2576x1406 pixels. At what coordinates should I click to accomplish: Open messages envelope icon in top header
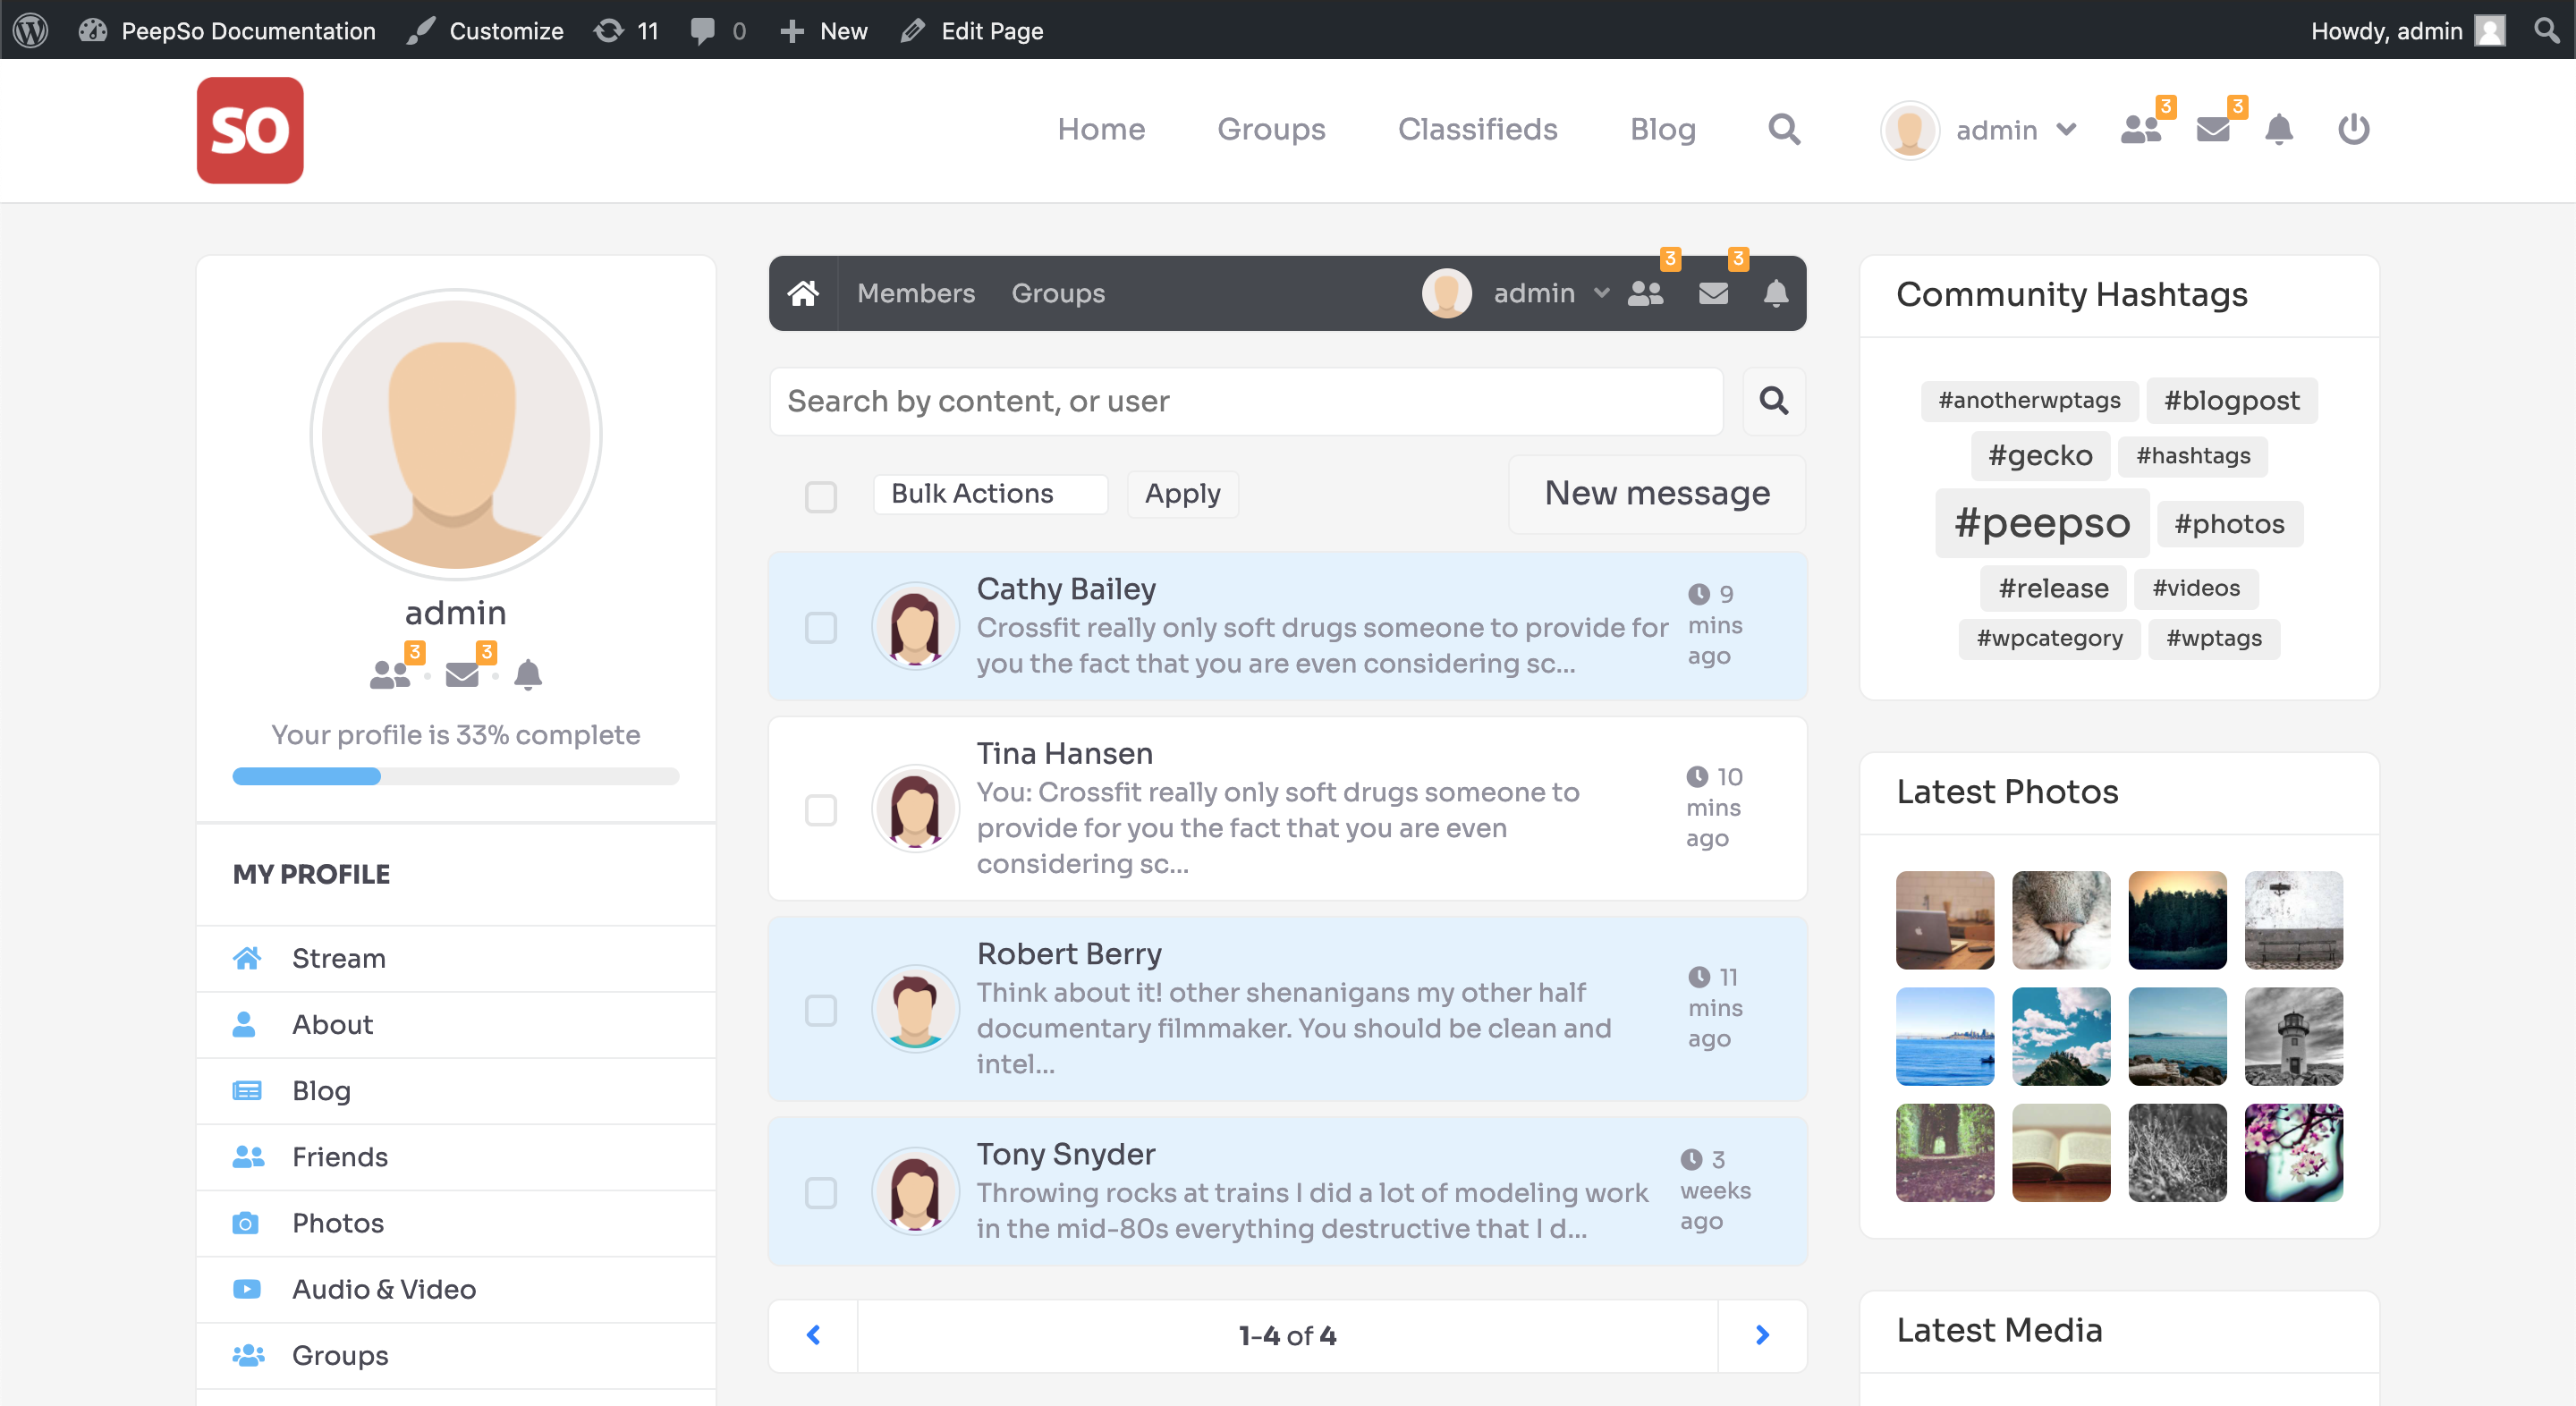coord(2212,129)
